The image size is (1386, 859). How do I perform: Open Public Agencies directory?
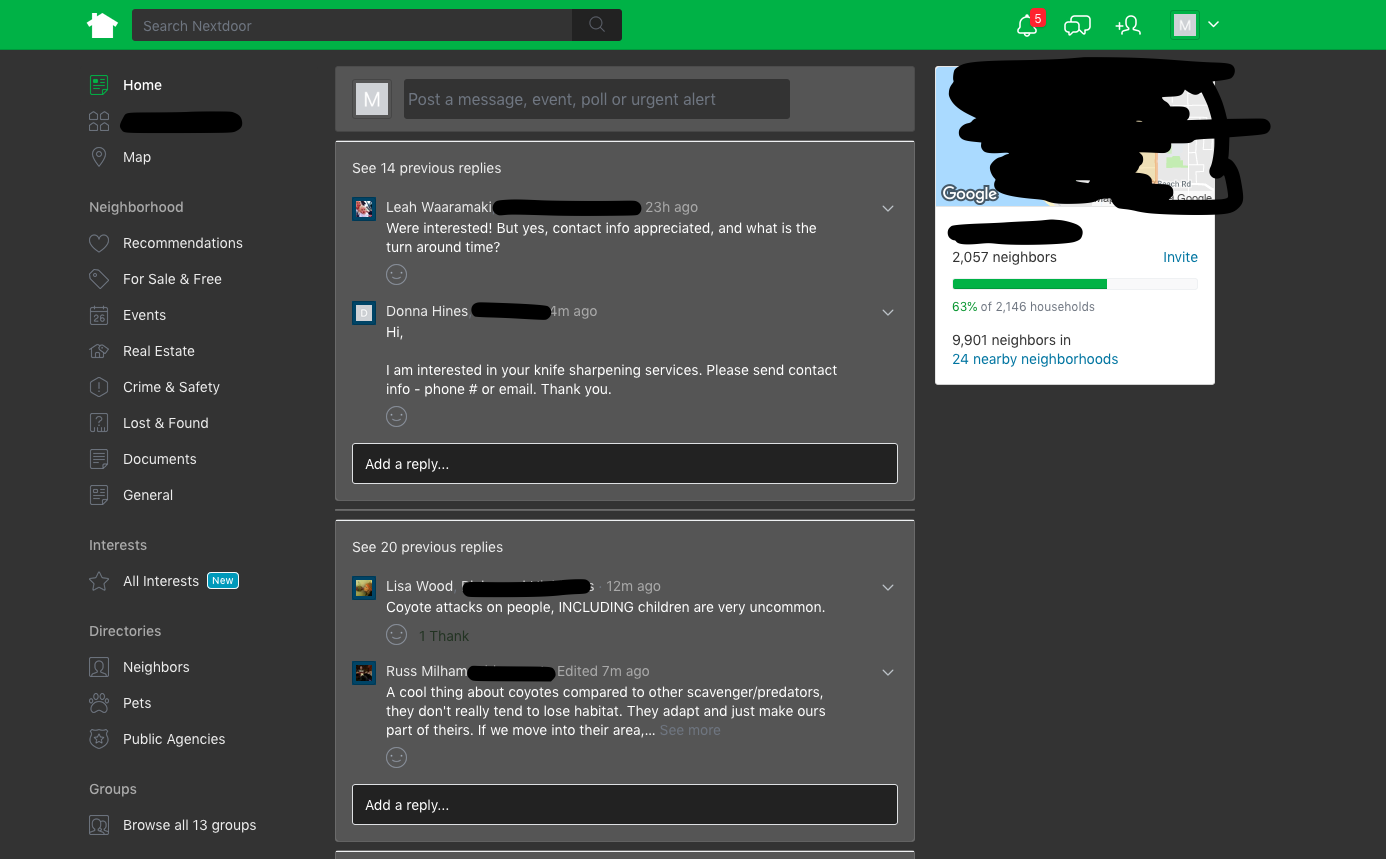pyautogui.click(x=174, y=739)
